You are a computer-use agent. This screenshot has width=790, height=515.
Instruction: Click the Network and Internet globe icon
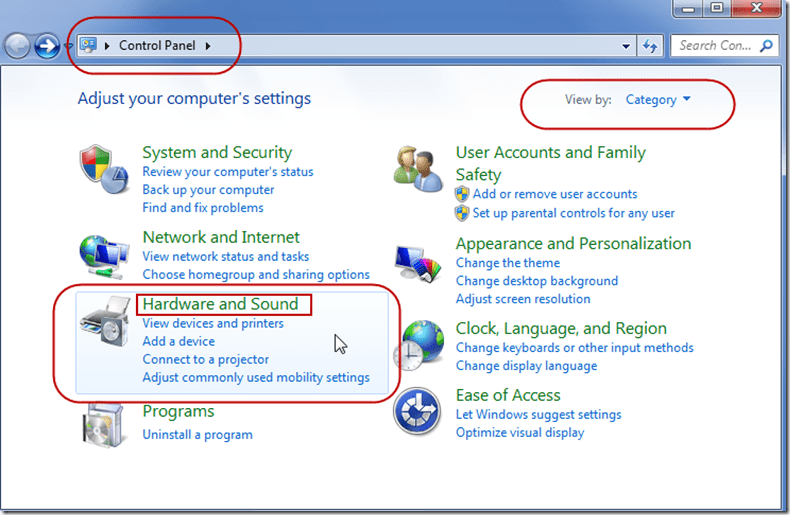click(104, 256)
